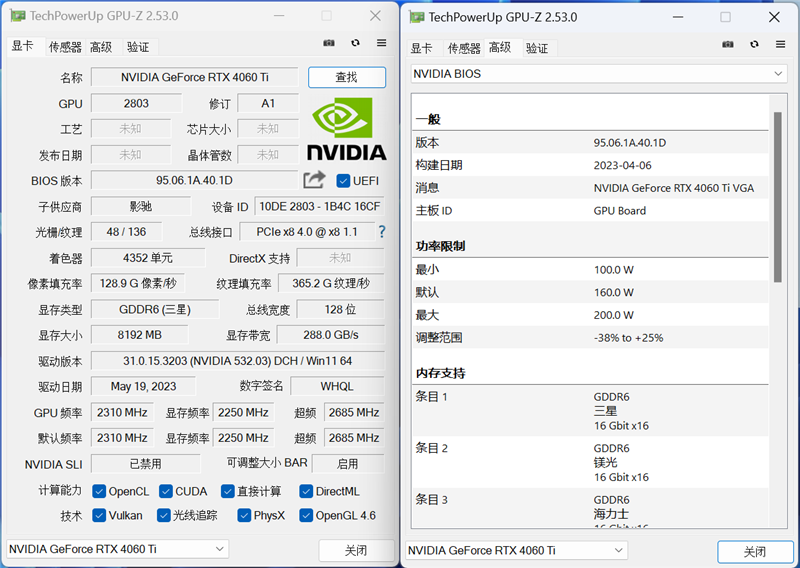The image size is (800, 568).
Task: Click the 128 位 bus width field
Action: point(341,310)
